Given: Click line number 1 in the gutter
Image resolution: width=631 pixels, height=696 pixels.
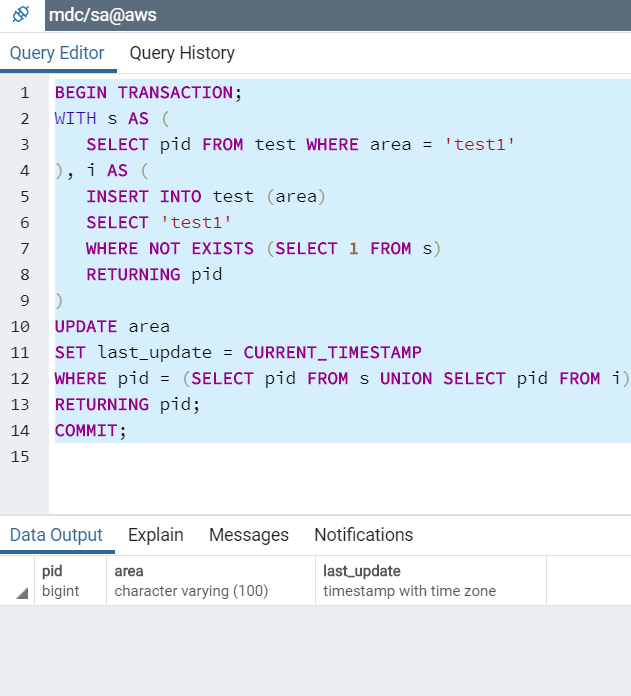Looking at the screenshot, I should (x=24, y=93).
